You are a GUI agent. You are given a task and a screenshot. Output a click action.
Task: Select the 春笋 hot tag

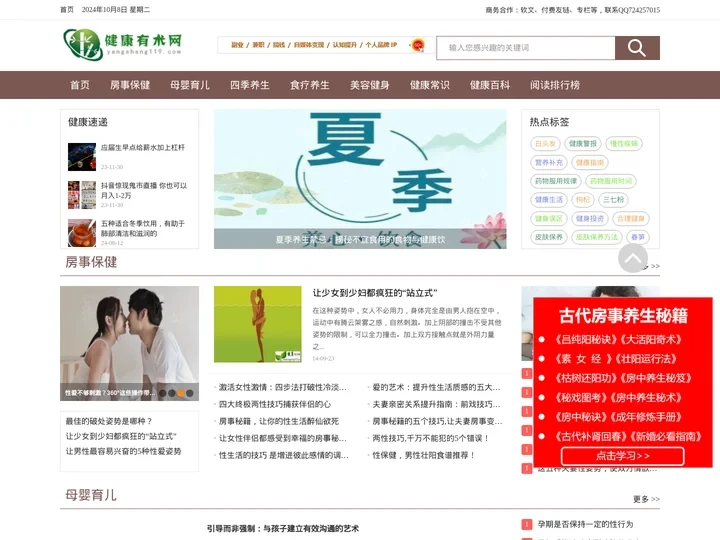tap(637, 237)
